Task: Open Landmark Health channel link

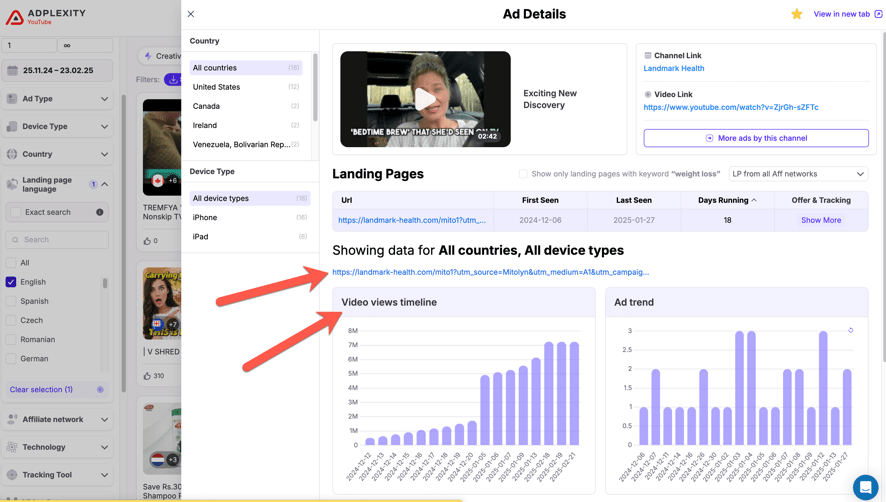Action: coord(674,68)
